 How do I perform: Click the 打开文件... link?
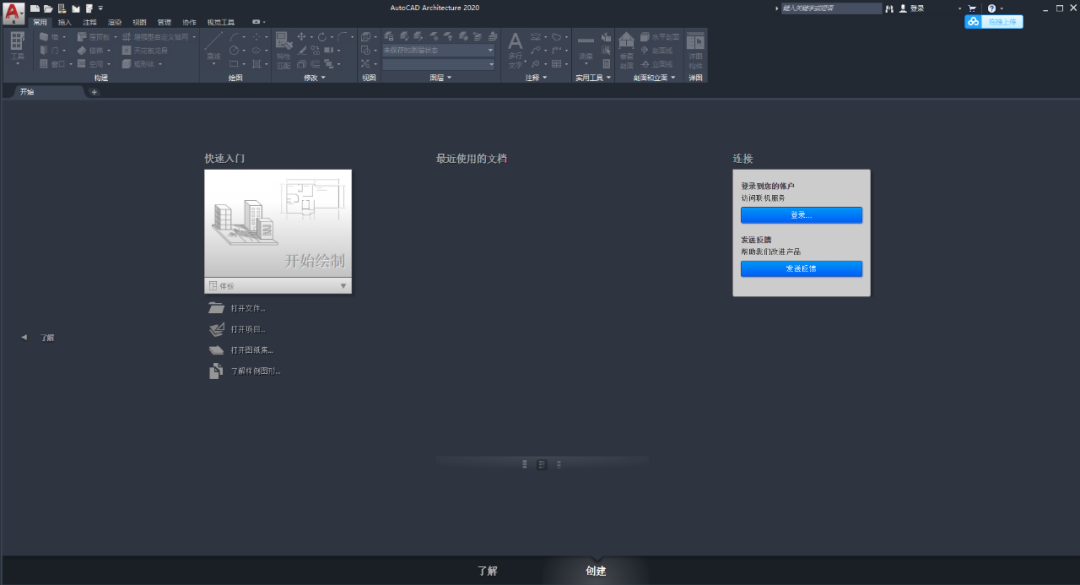[248, 308]
